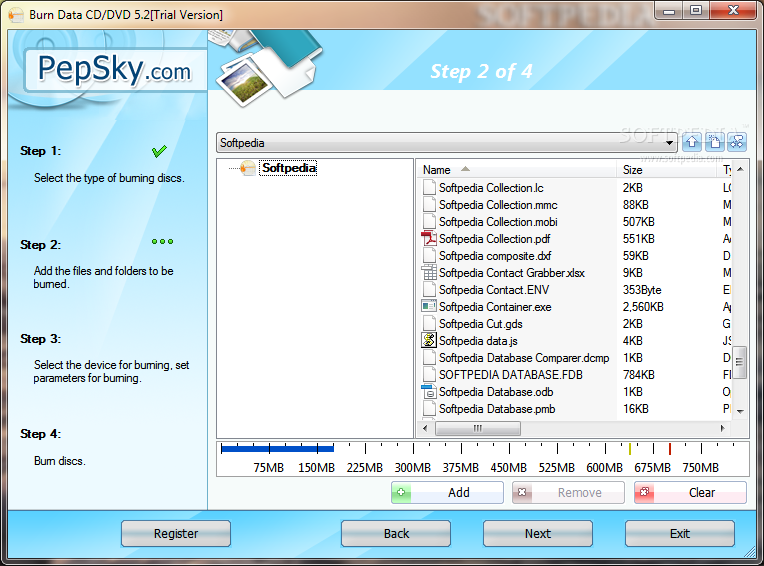
Task: Click the file icon of SOFTPEDIA DATABASE.FDB
Action: pos(429,375)
